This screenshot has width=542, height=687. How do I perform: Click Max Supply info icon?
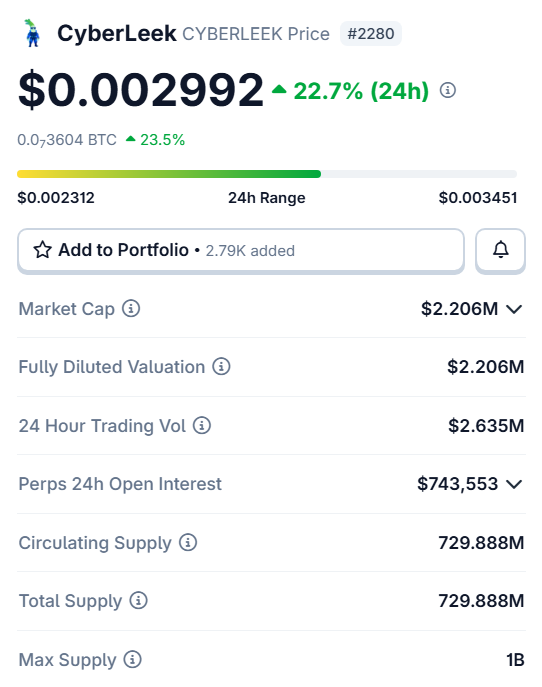coord(132,659)
